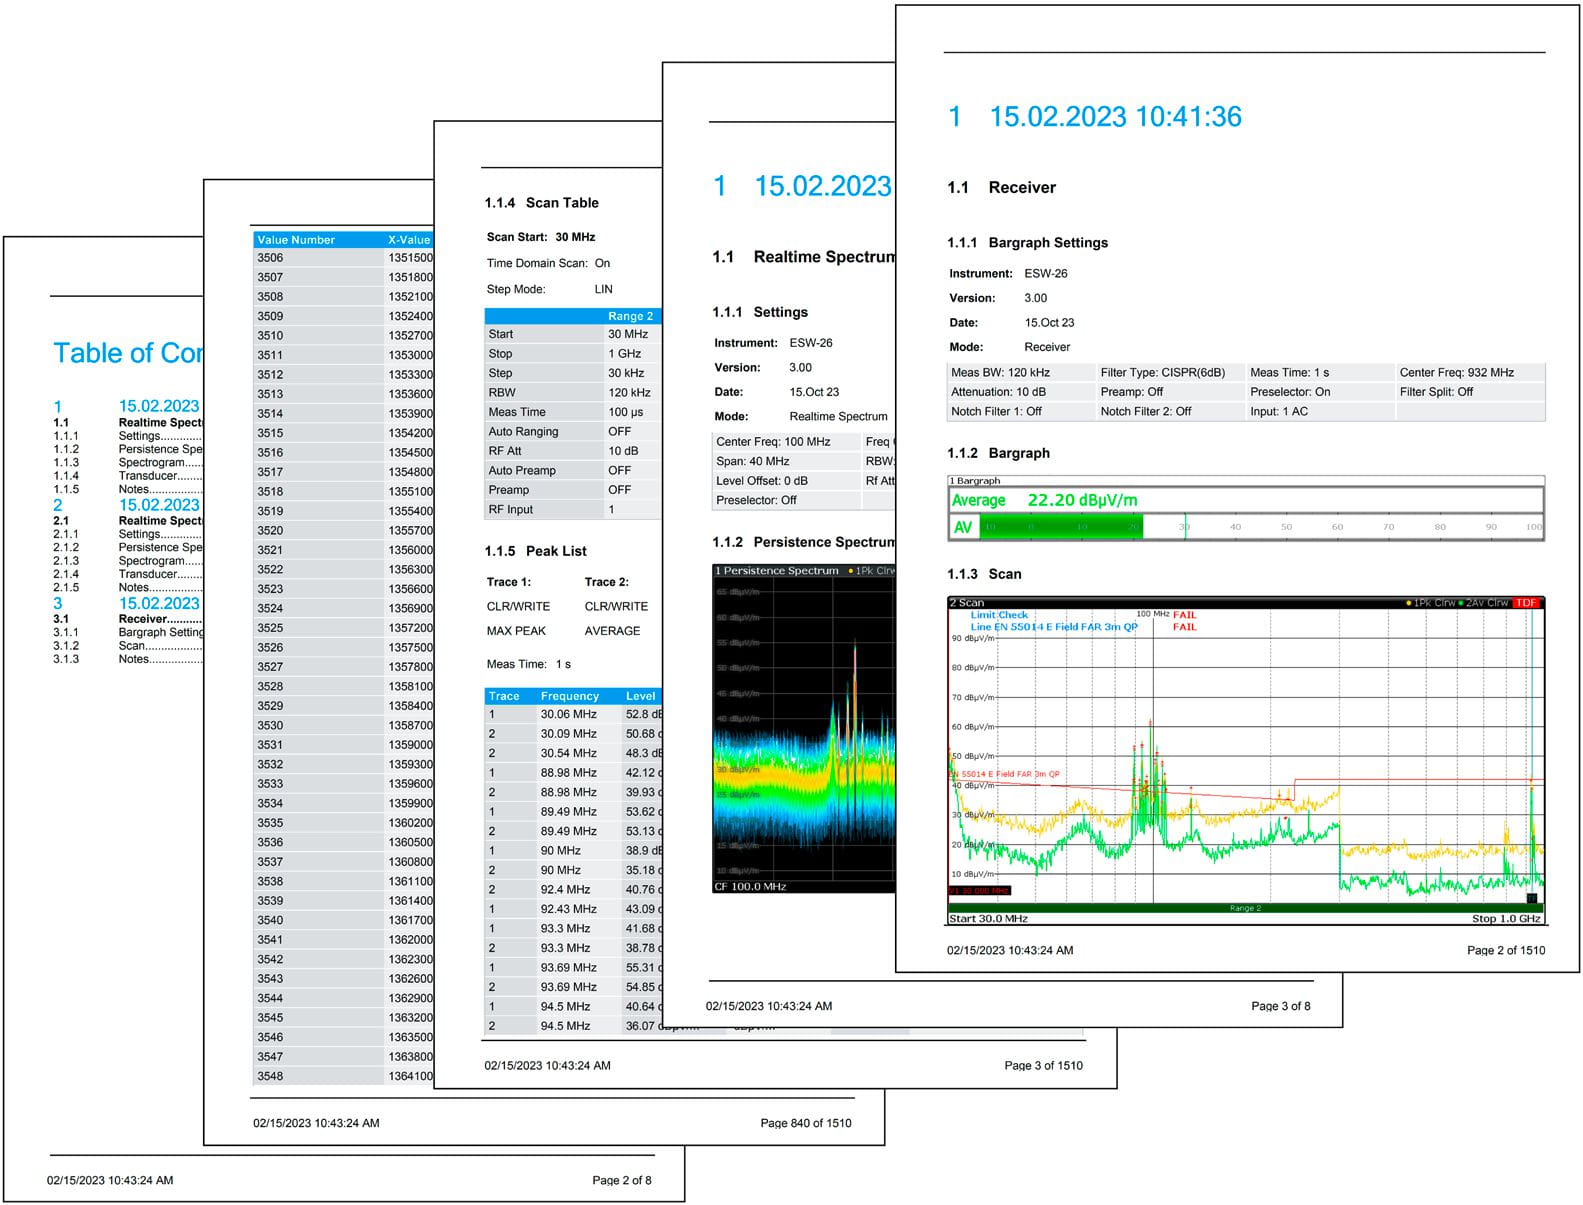Screen dimensions: 1583x1205
Task: Click the Limit Check label in the scan
Action: coord(999,615)
